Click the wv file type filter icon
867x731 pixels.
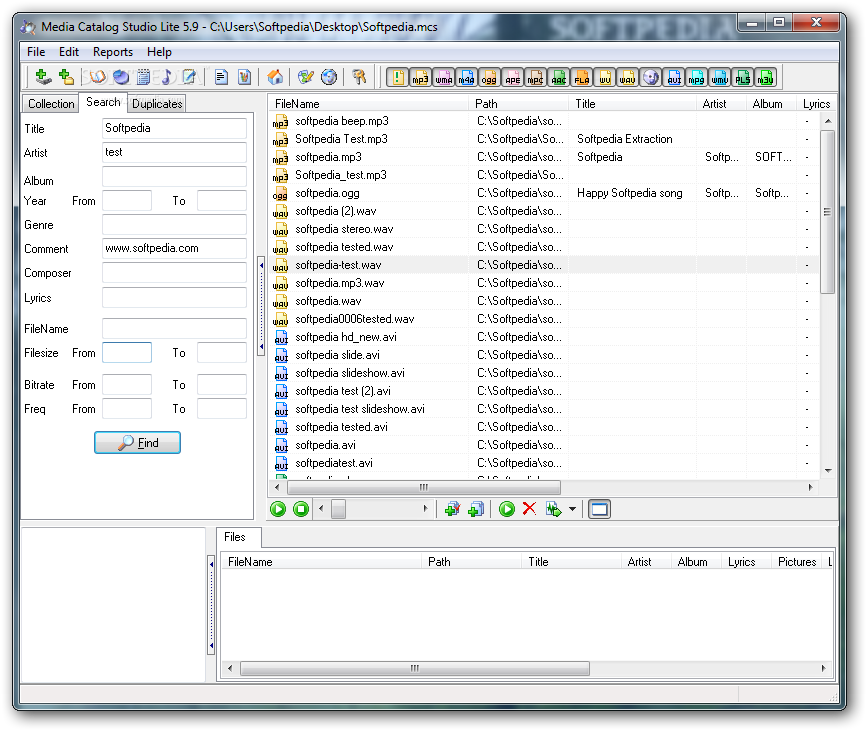[605, 77]
